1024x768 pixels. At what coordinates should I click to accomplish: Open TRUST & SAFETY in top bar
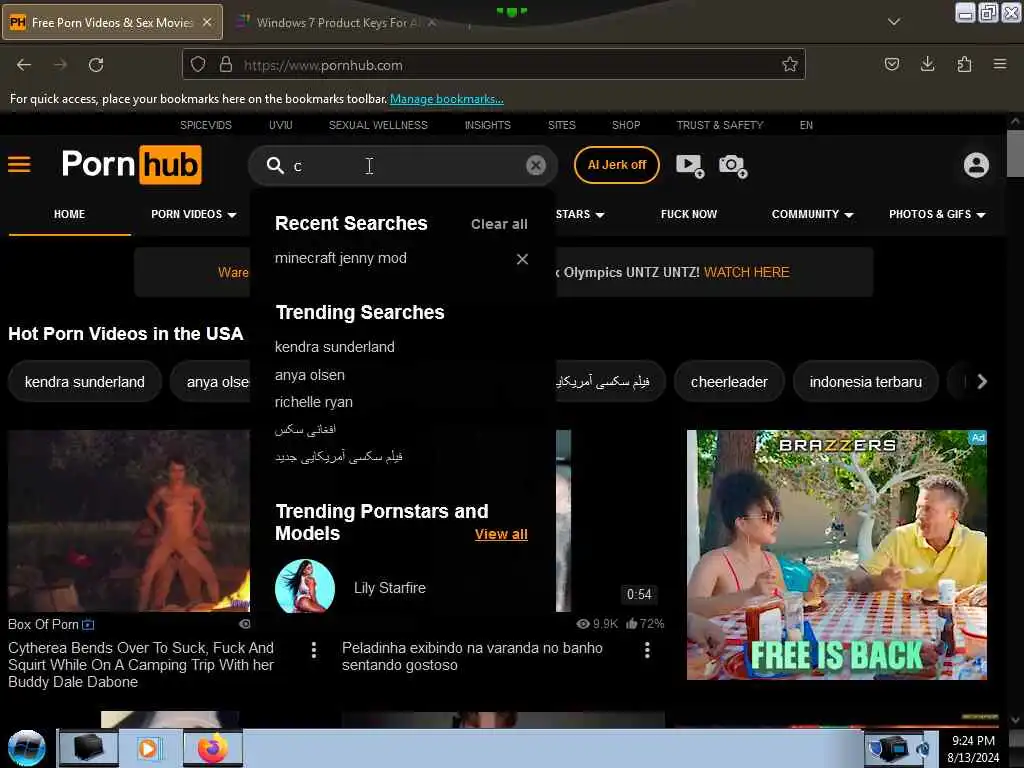pyautogui.click(x=720, y=125)
